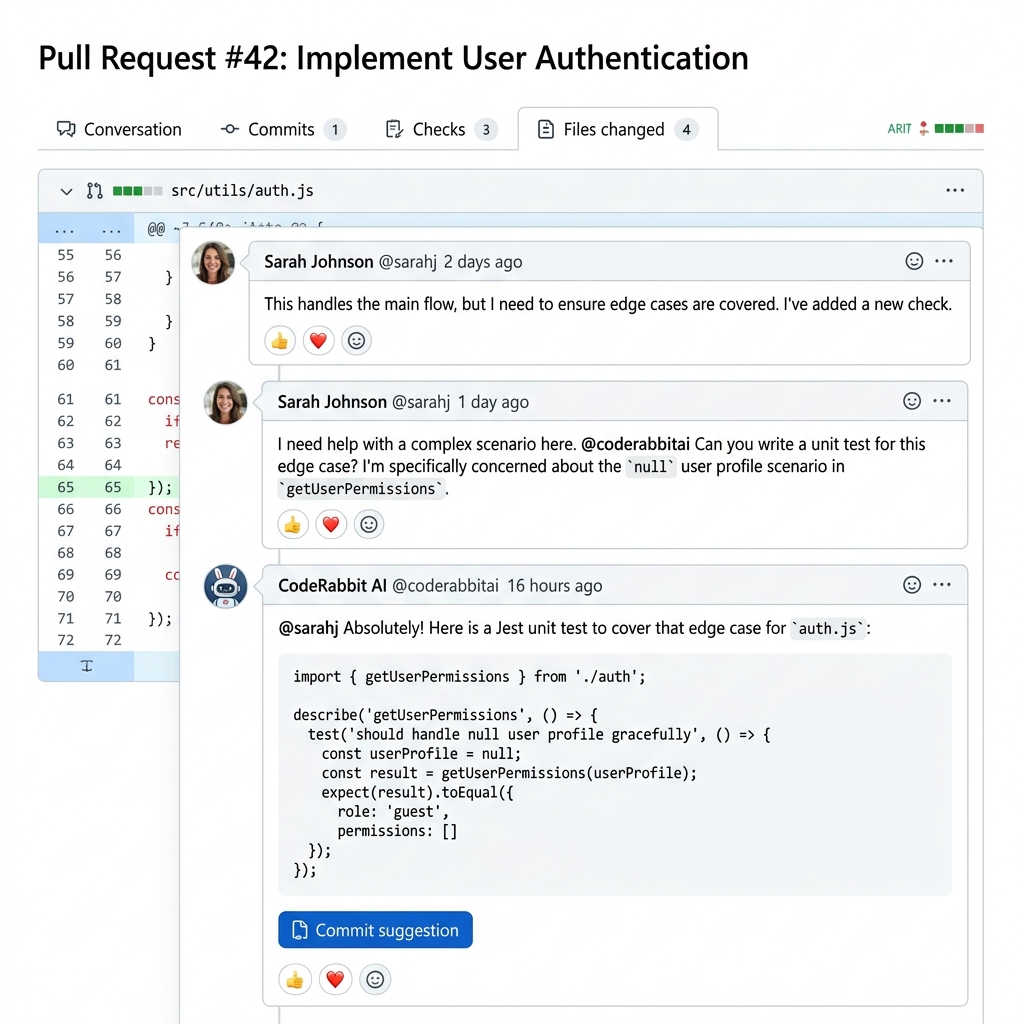Click the '2 days ago' timestamp
This screenshot has width=1024, height=1024.
483,262
